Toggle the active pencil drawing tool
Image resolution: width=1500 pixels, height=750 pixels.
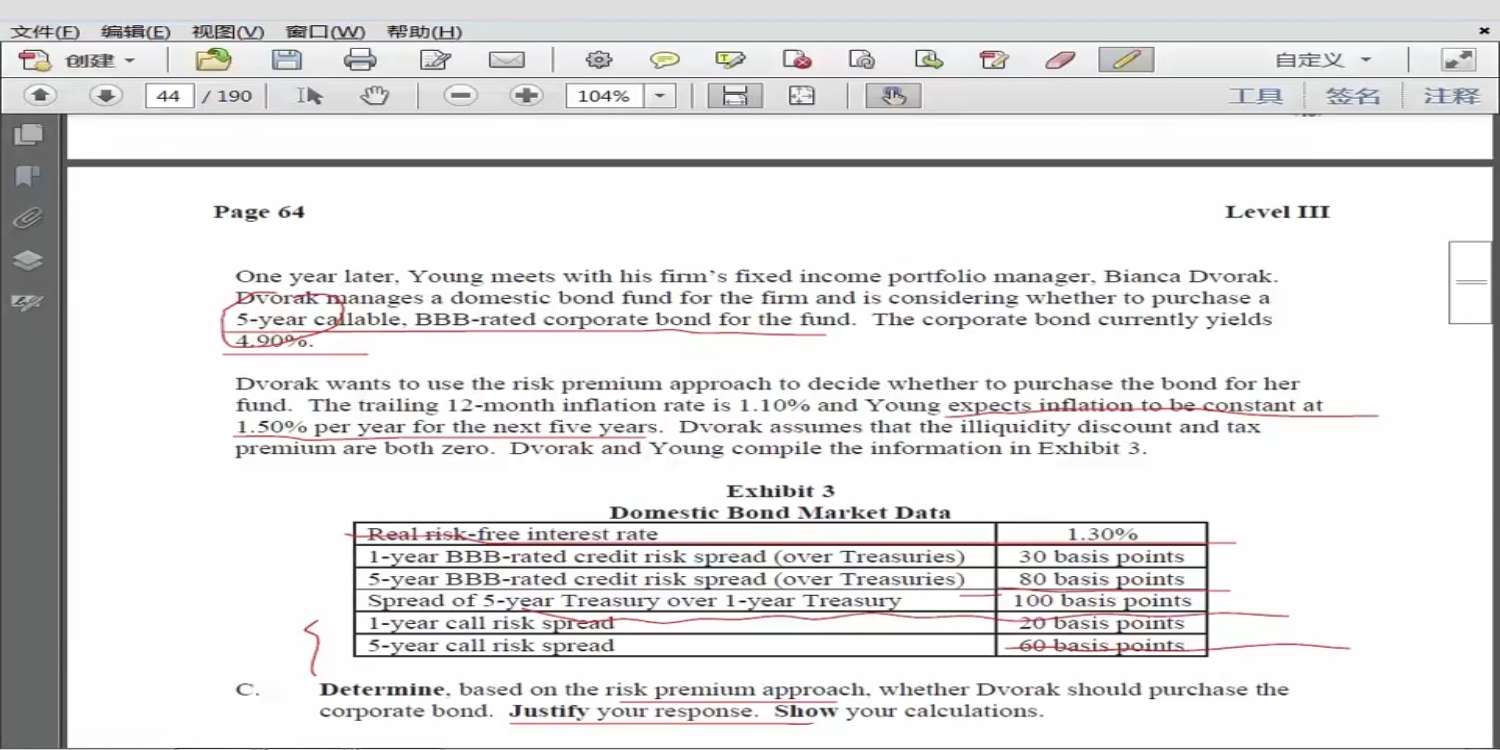coord(1126,60)
